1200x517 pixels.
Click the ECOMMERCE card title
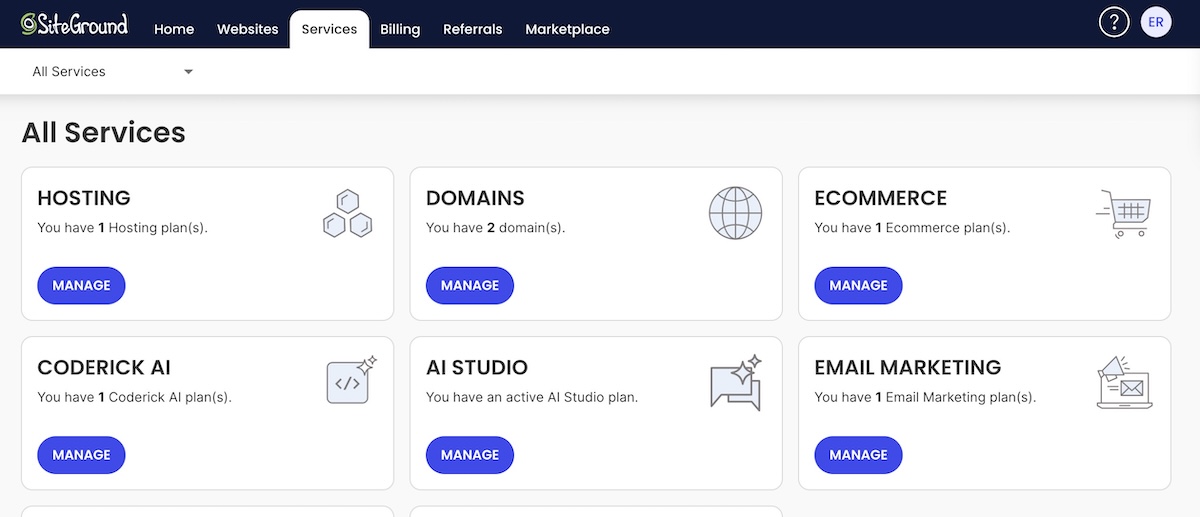click(x=881, y=198)
